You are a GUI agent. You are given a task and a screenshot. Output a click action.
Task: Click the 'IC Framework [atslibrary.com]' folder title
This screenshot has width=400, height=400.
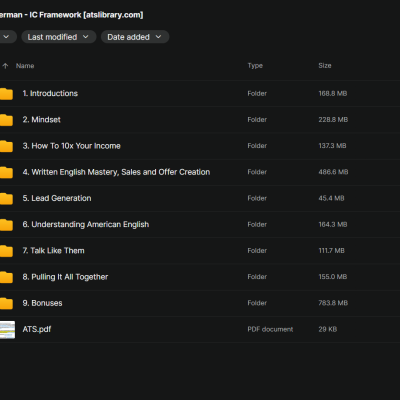(86, 15)
